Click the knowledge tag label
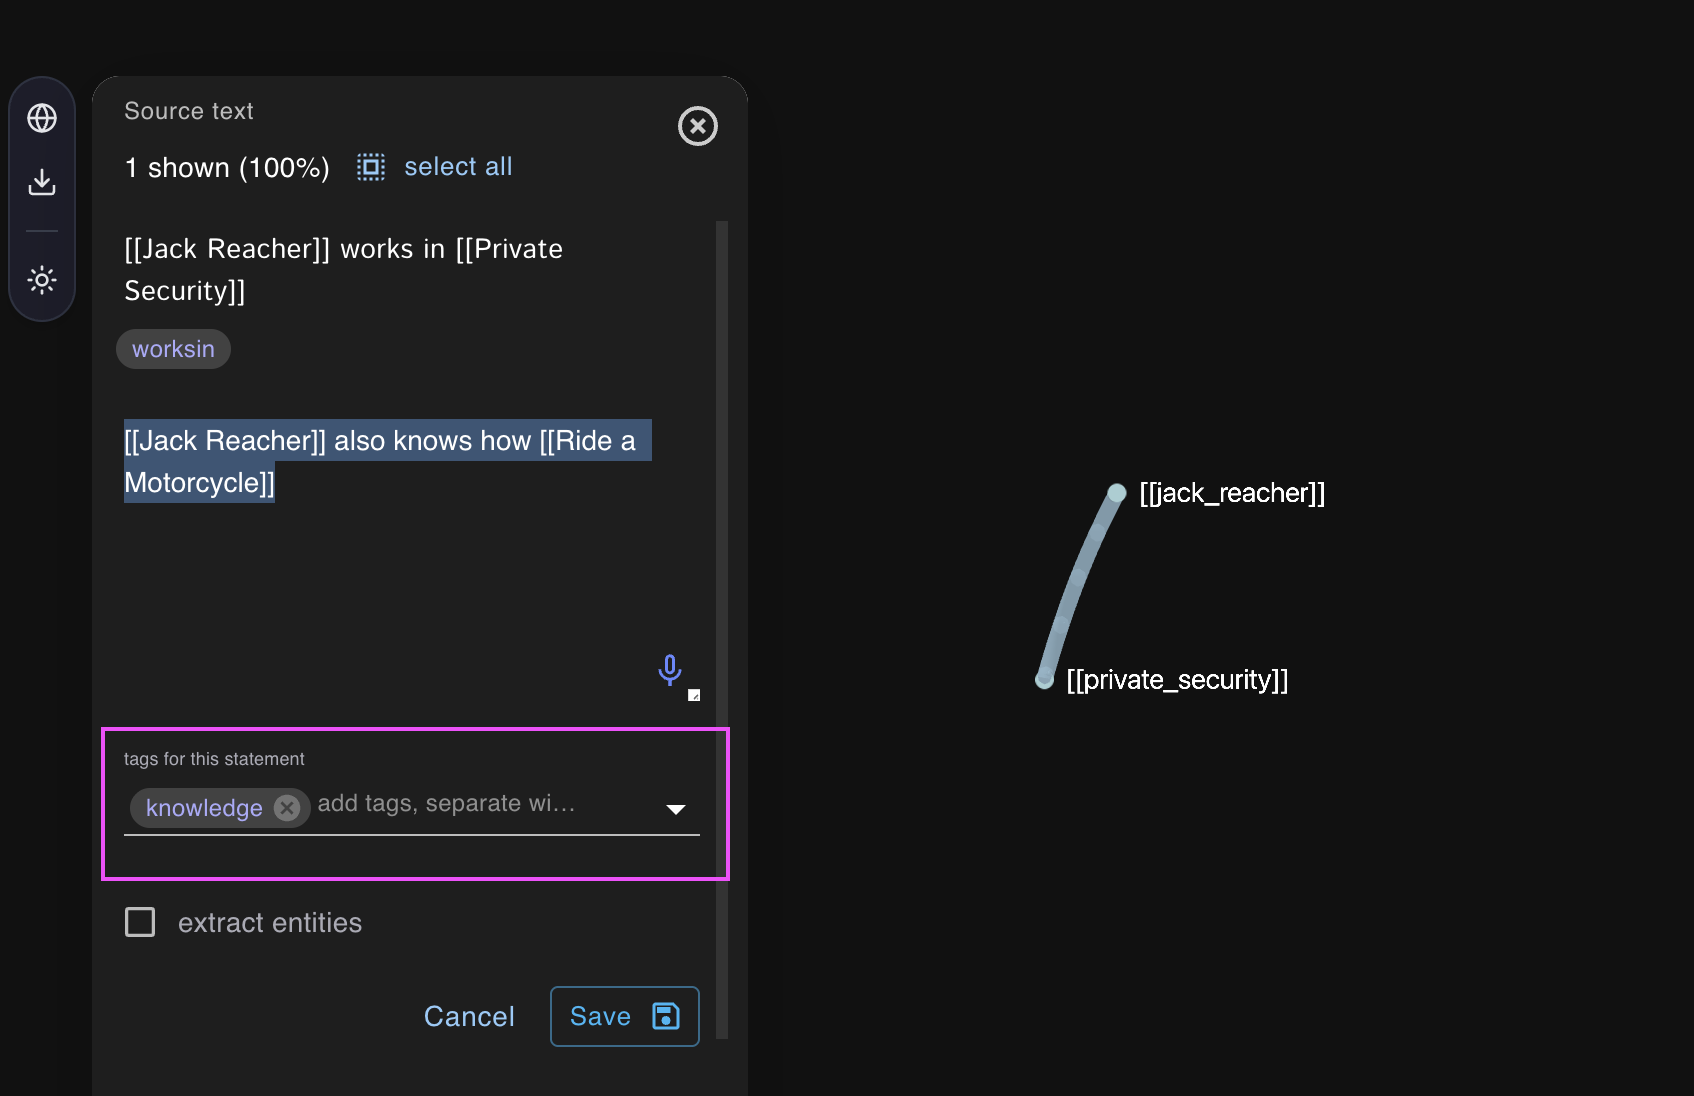 (x=204, y=808)
